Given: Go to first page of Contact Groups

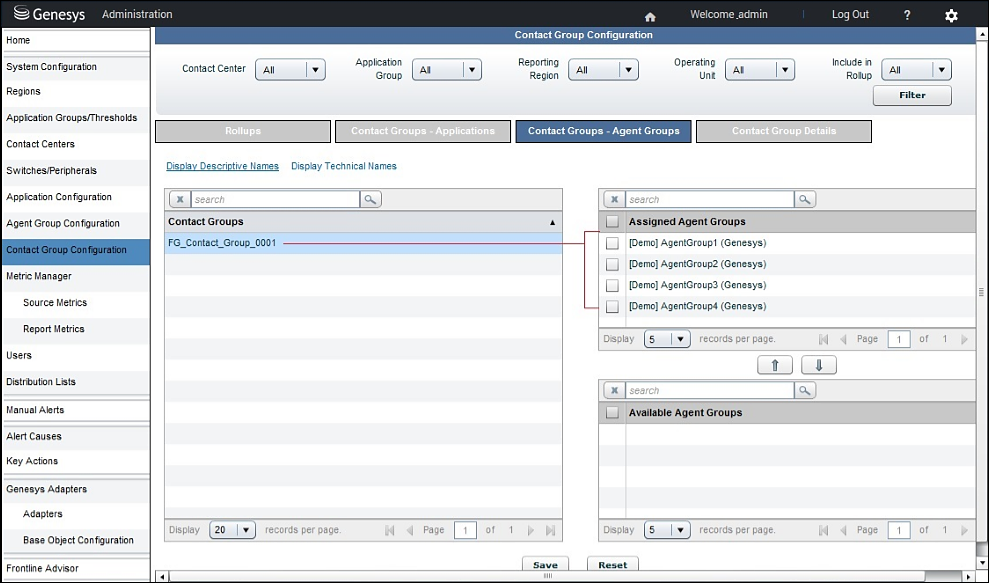Looking at the screenshot, I should (x=390, y=531).
